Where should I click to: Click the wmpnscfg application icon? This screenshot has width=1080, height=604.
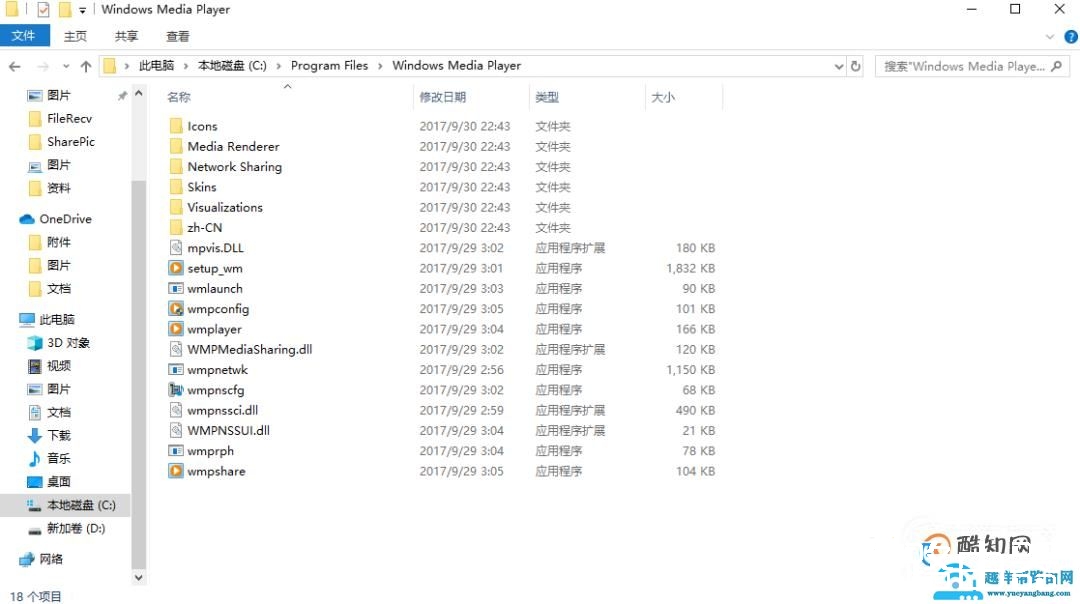click(176, 390)
